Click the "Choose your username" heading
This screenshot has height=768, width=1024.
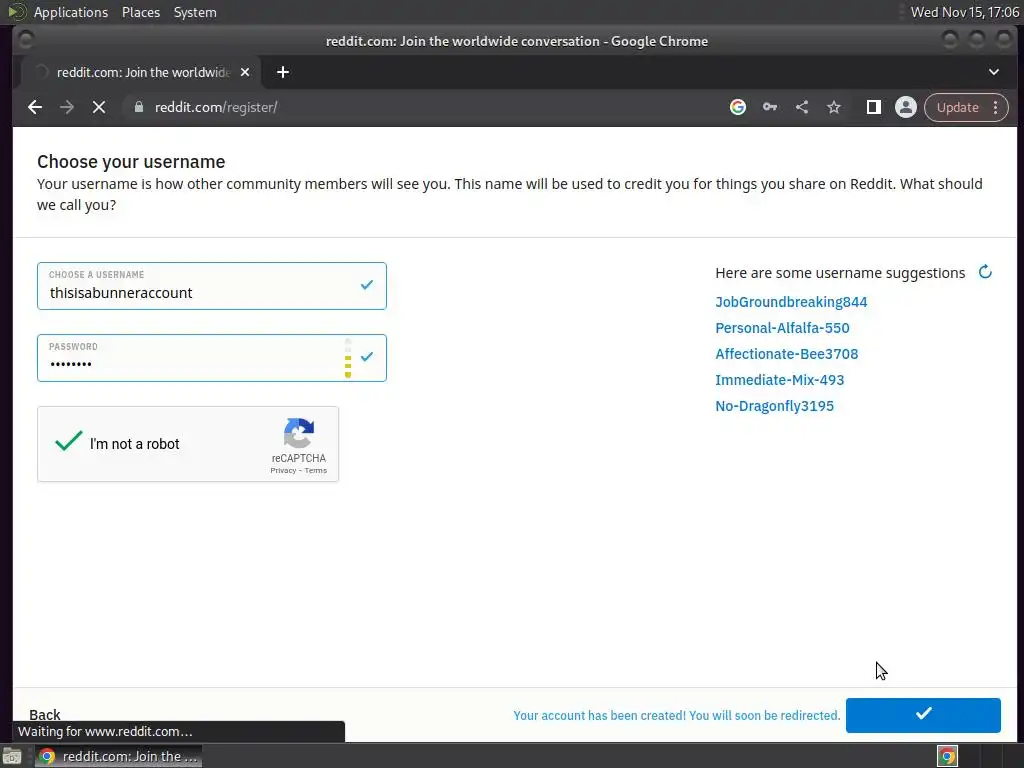click(131, 161)
